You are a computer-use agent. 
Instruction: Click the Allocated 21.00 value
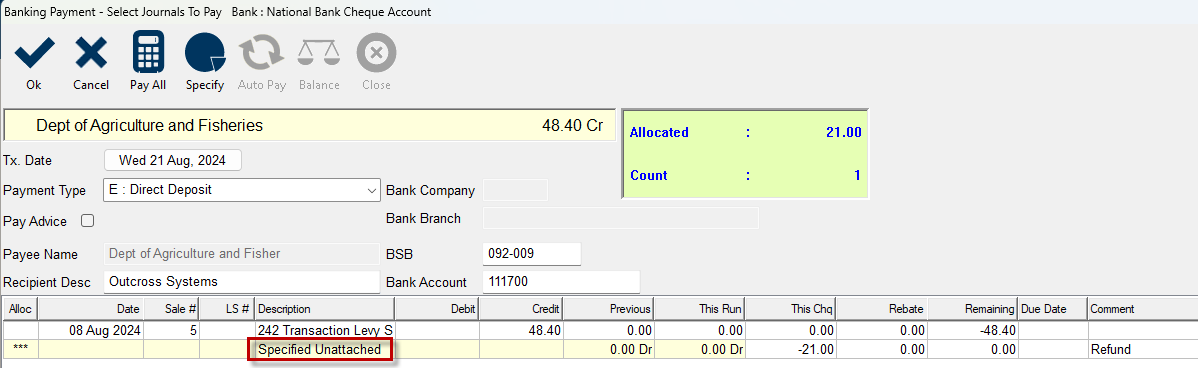(843, 132)
